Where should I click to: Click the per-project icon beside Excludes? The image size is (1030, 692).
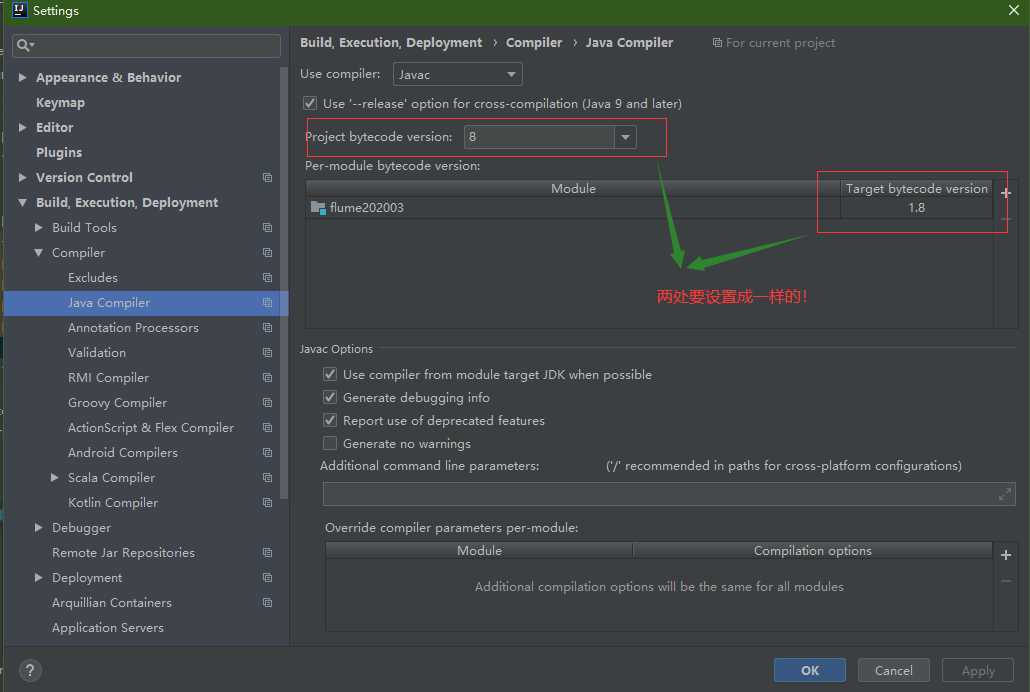(267, 277)
